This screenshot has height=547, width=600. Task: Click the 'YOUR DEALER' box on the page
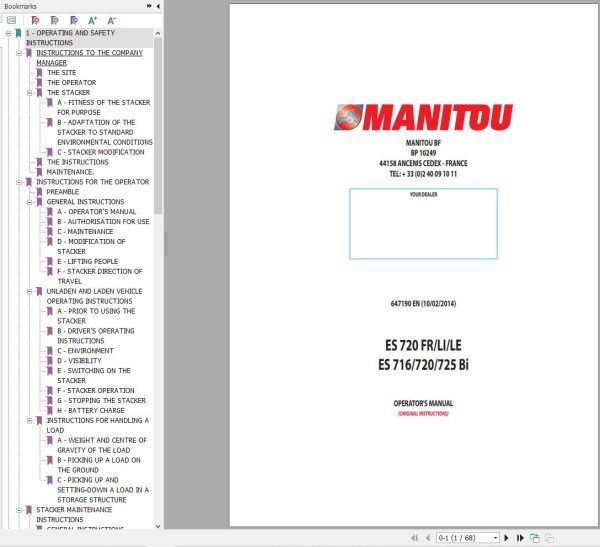[423, 224]
